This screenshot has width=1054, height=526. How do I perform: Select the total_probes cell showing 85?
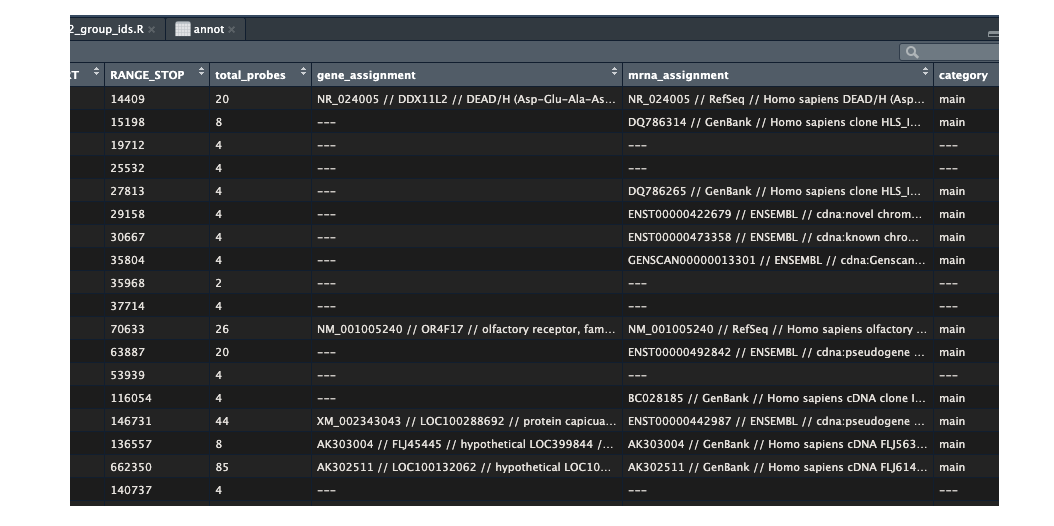tap(222, 467)
